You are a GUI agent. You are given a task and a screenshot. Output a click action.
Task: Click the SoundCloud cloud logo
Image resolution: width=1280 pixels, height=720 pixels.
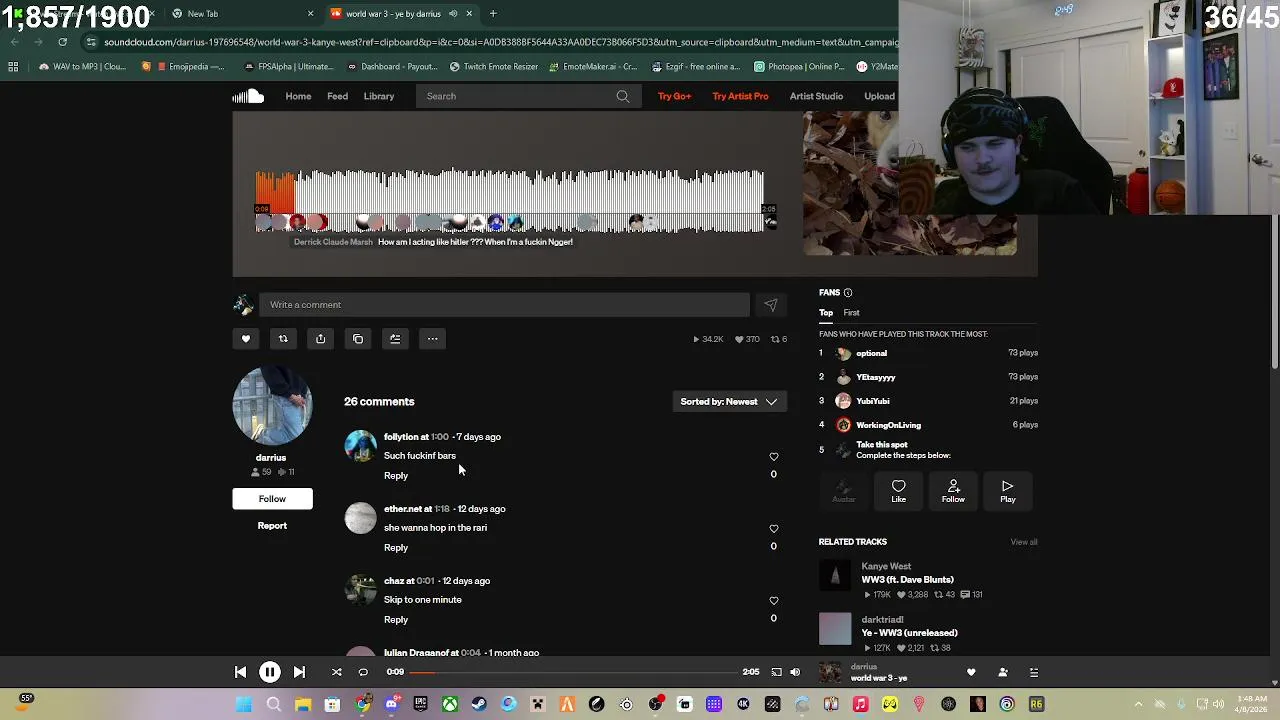(248, 96)
